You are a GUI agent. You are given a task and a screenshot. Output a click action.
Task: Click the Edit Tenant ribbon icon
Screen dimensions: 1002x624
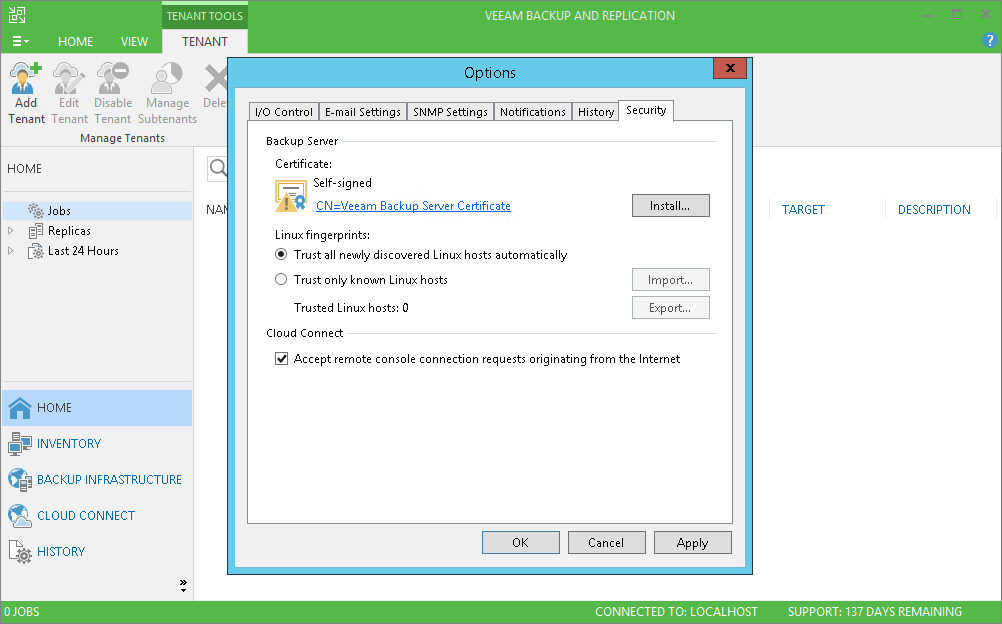coord(68,77)
